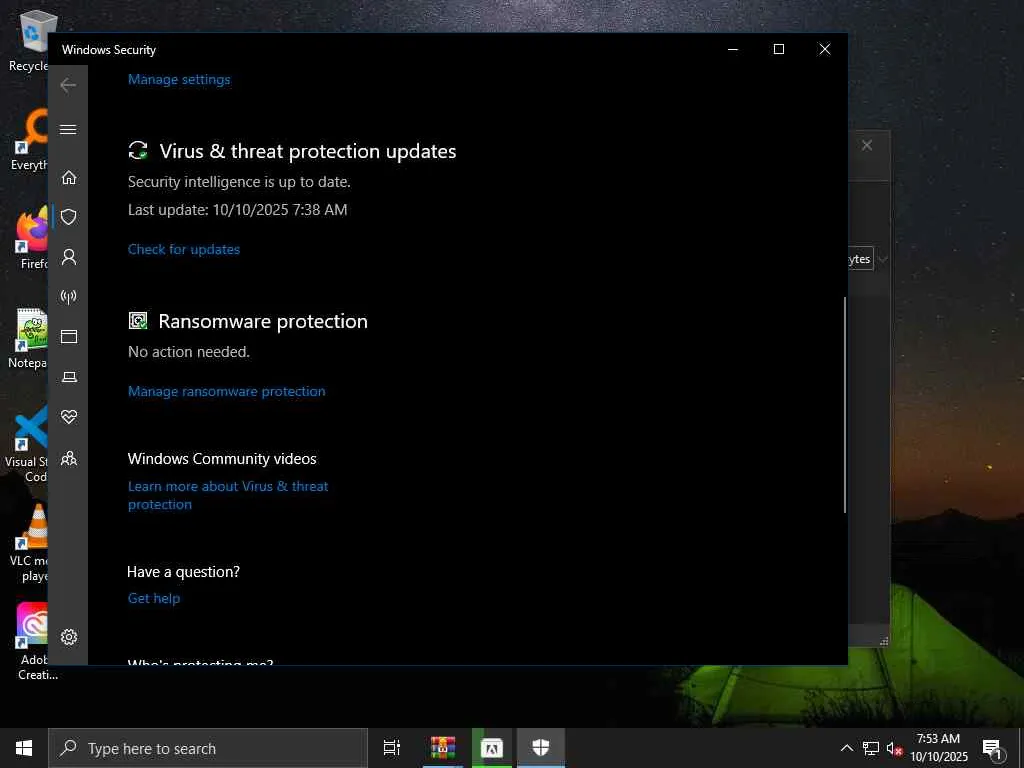Click the Windows Security vertical scrollbar
The height and width of the screenshot is (768, 1024).
[x=844, y=405]
